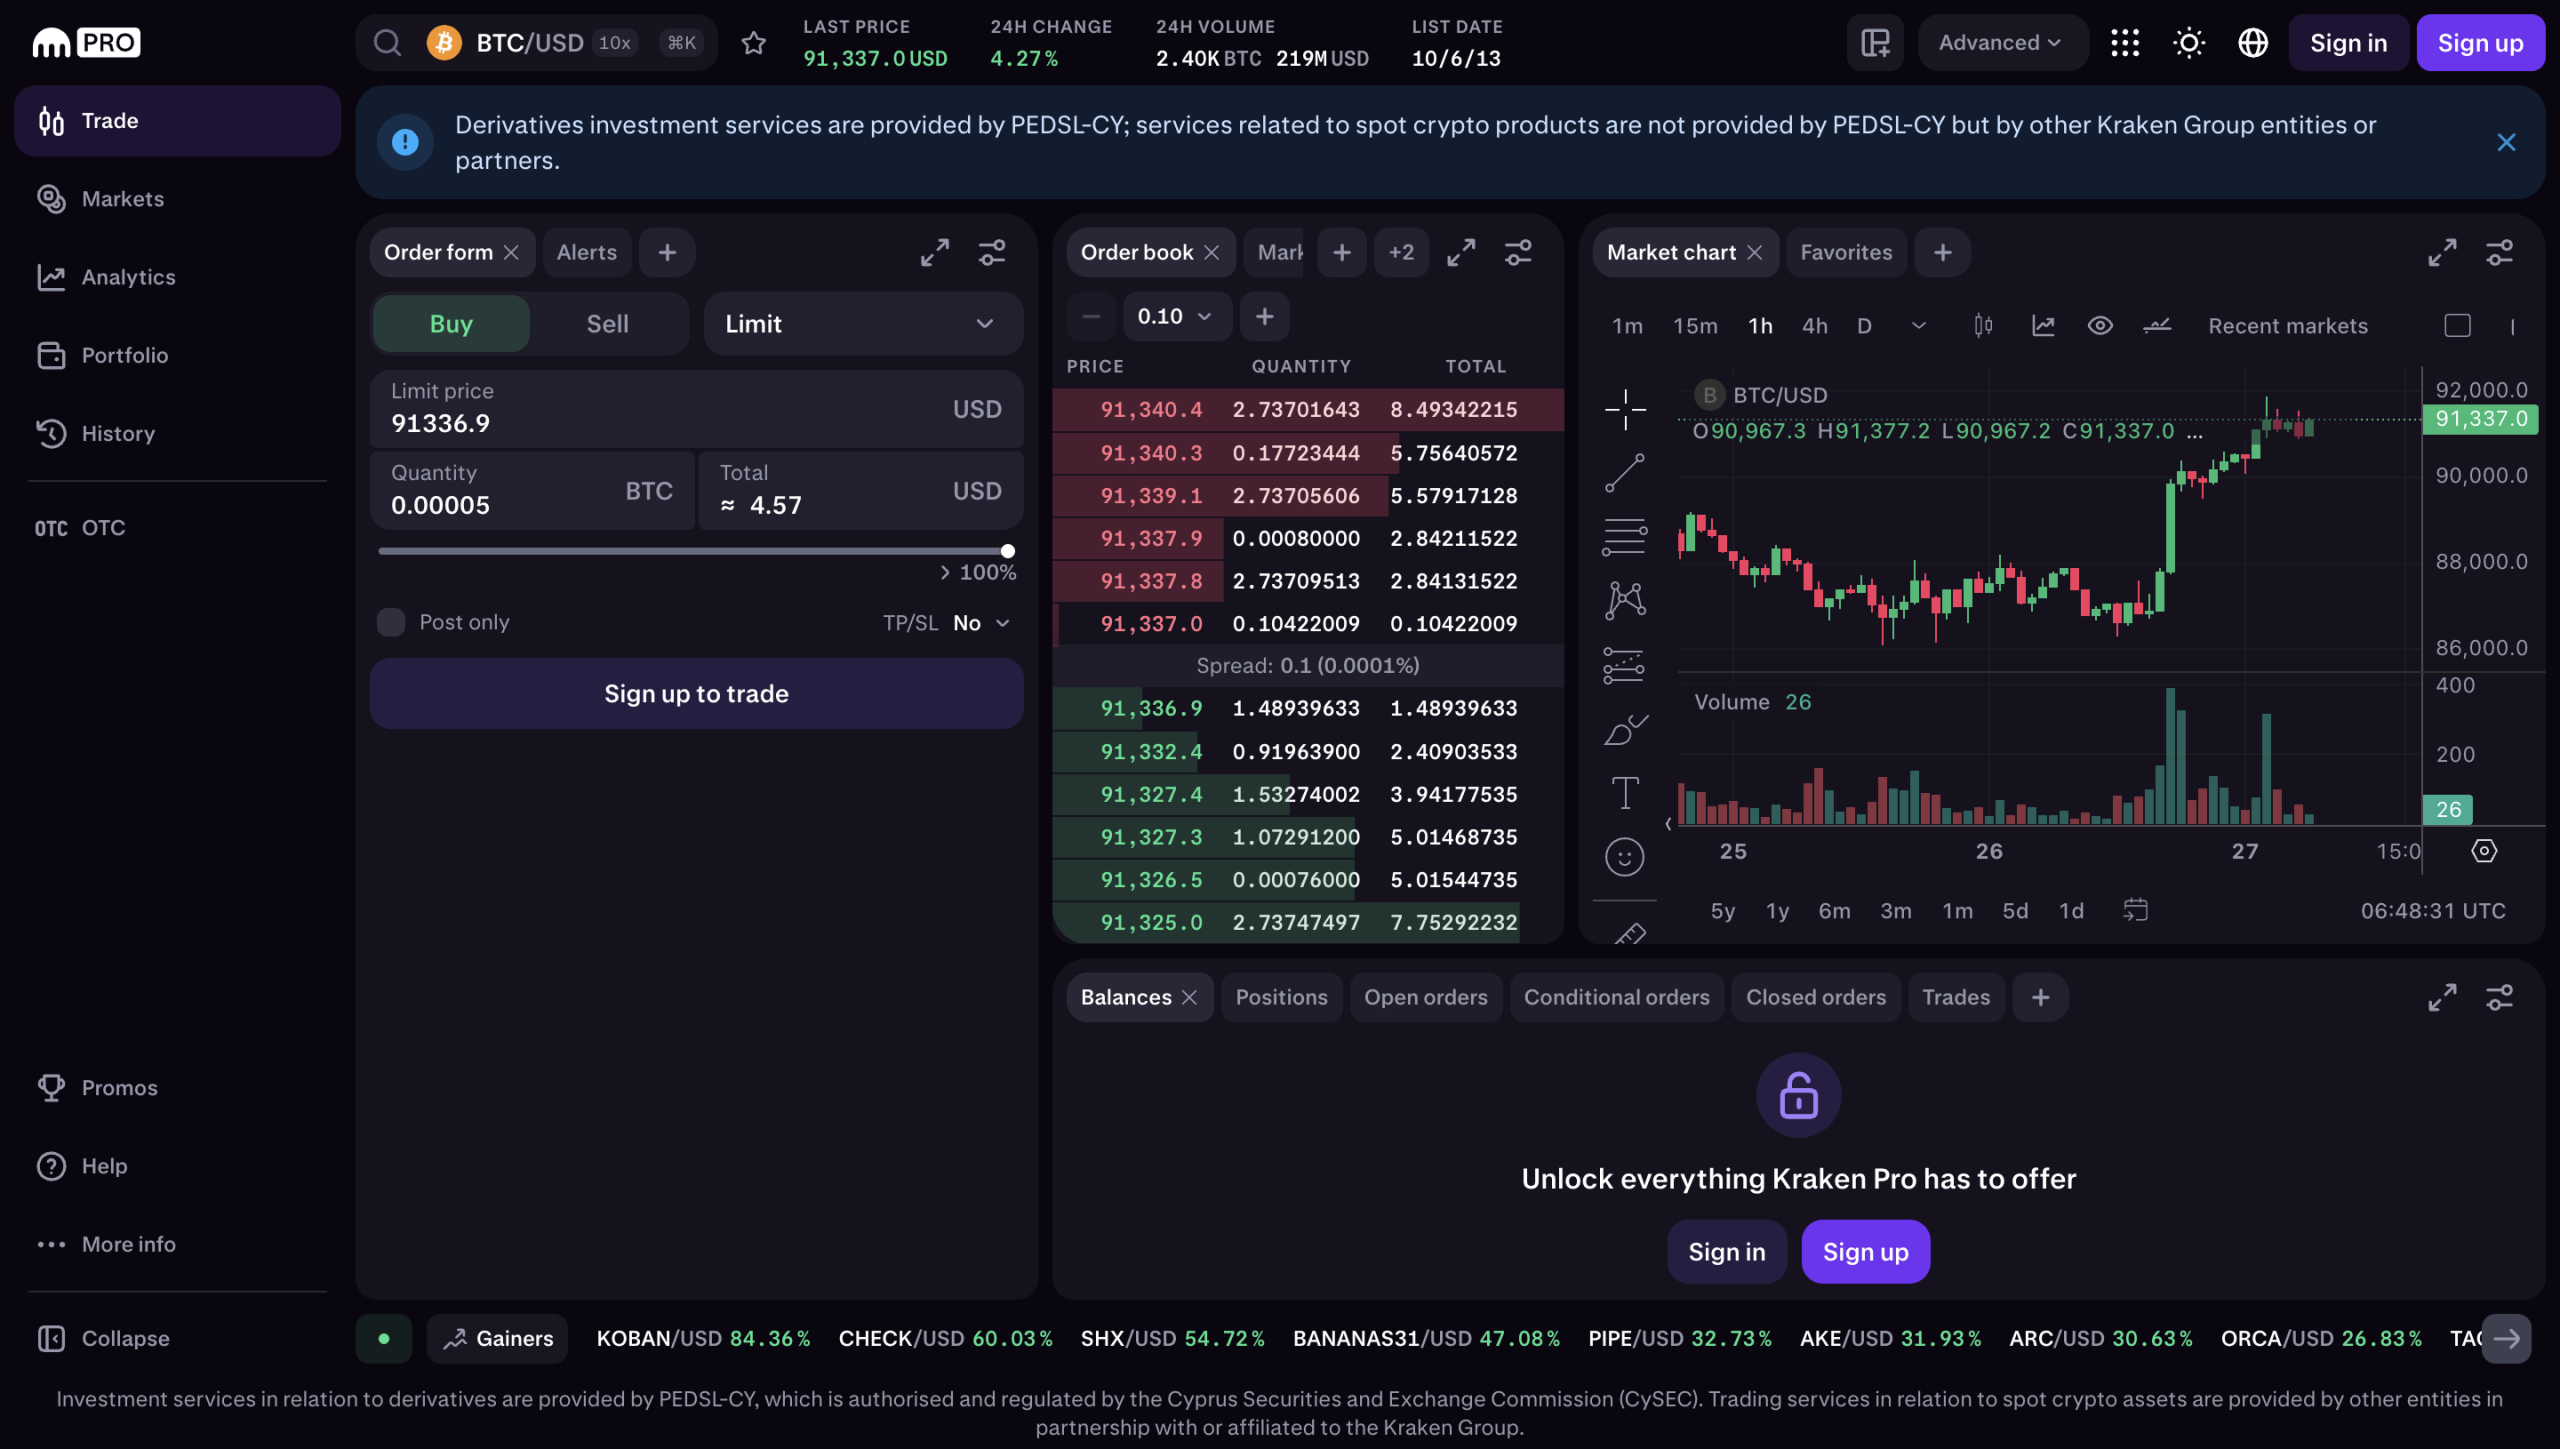Open KOBAN/USD from the gainers ticker
This screenshot has width=2560, height=1449.
703,1338
